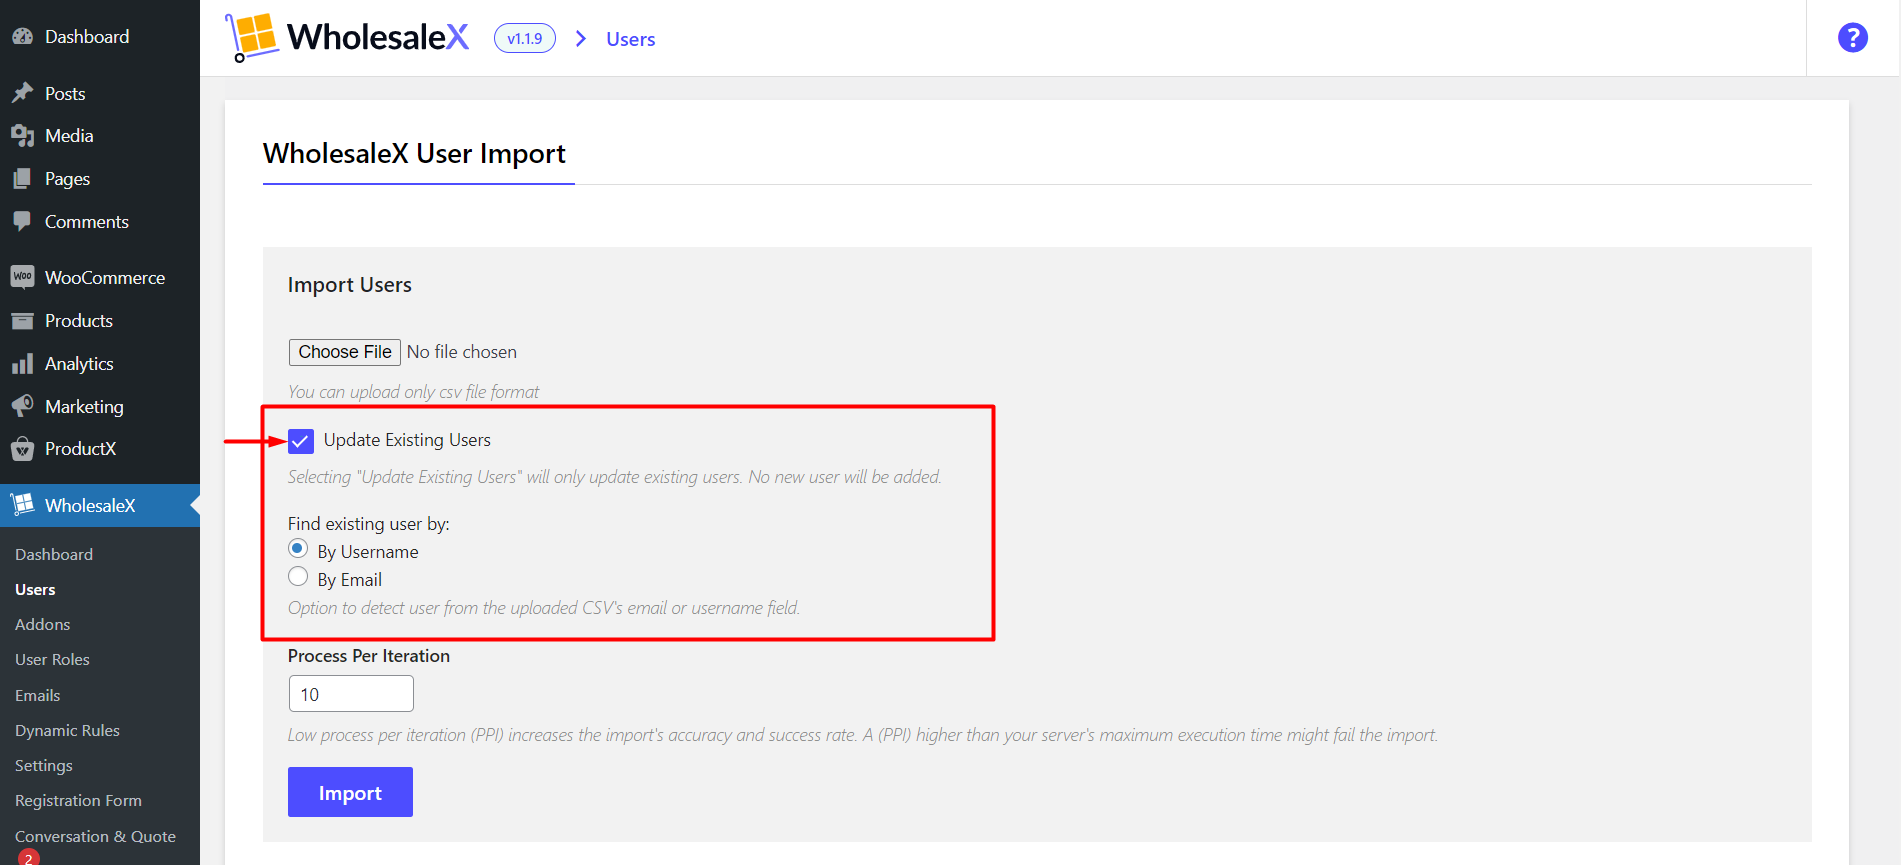Open the WholesaleX menu item
The height and width of the screenshot is (865, 1901).
[100, 505]
